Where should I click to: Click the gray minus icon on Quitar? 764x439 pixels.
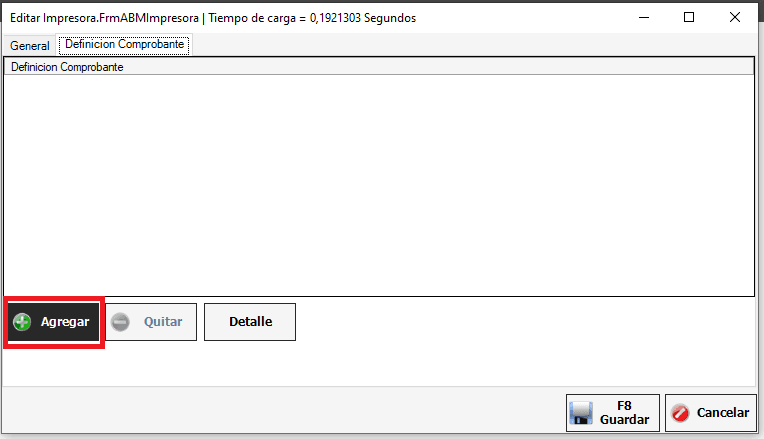pyautogui.click(x=120, y=322)
